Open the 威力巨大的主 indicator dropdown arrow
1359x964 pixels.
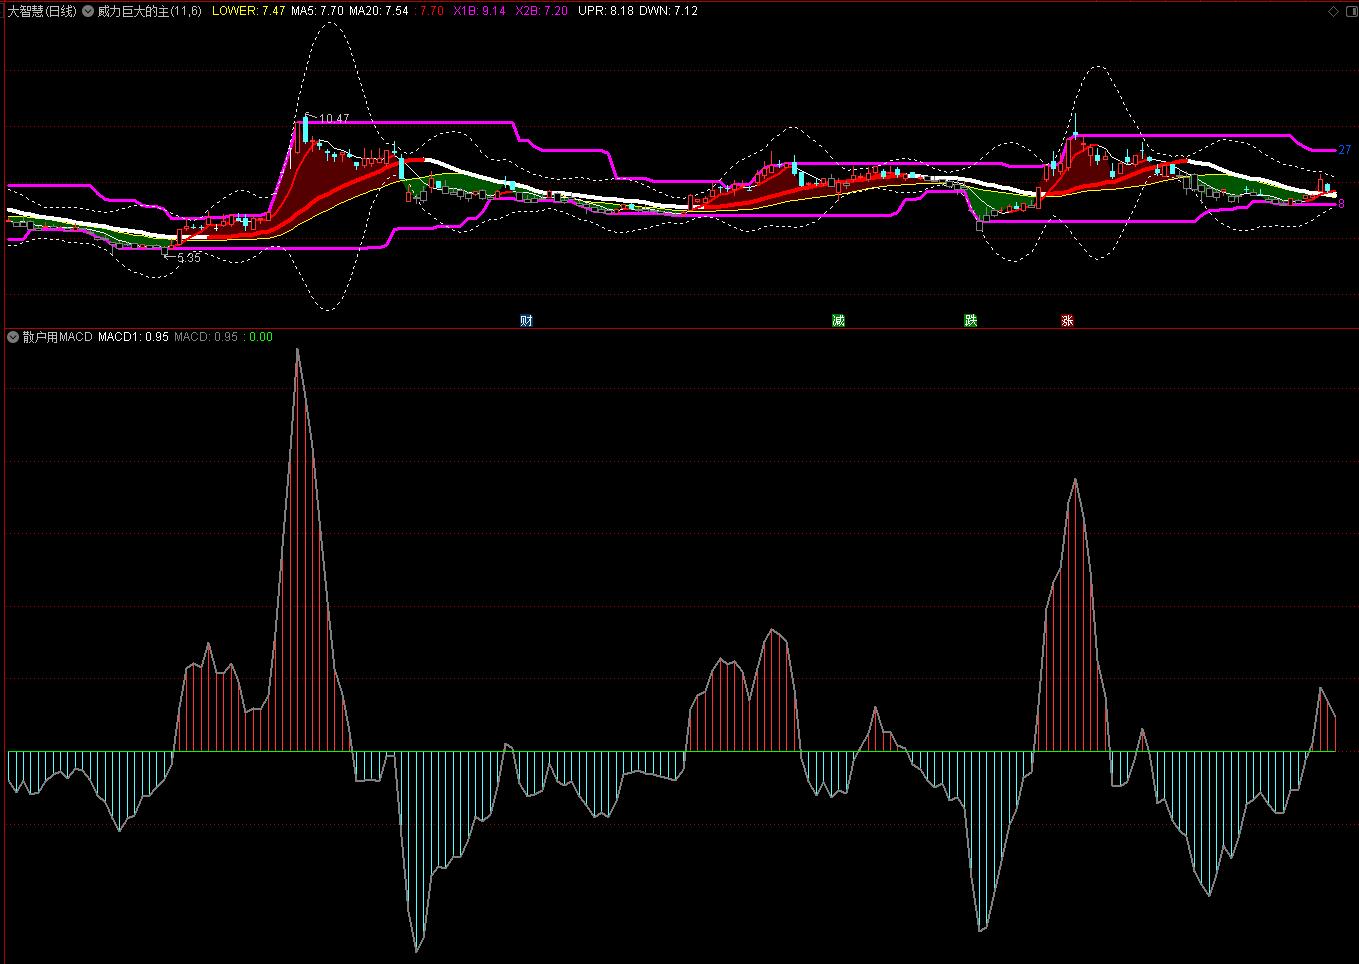coord(88,11)
